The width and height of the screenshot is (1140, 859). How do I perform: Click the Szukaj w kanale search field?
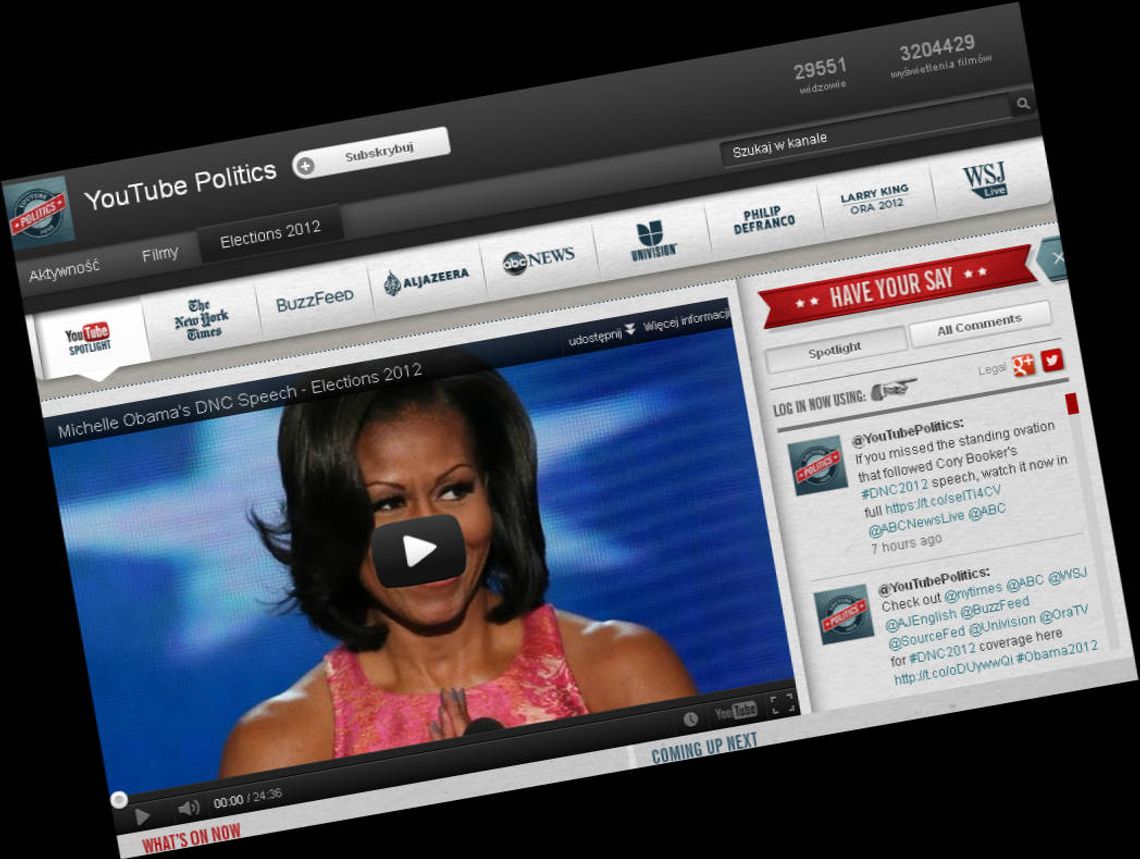pos(865,131)
